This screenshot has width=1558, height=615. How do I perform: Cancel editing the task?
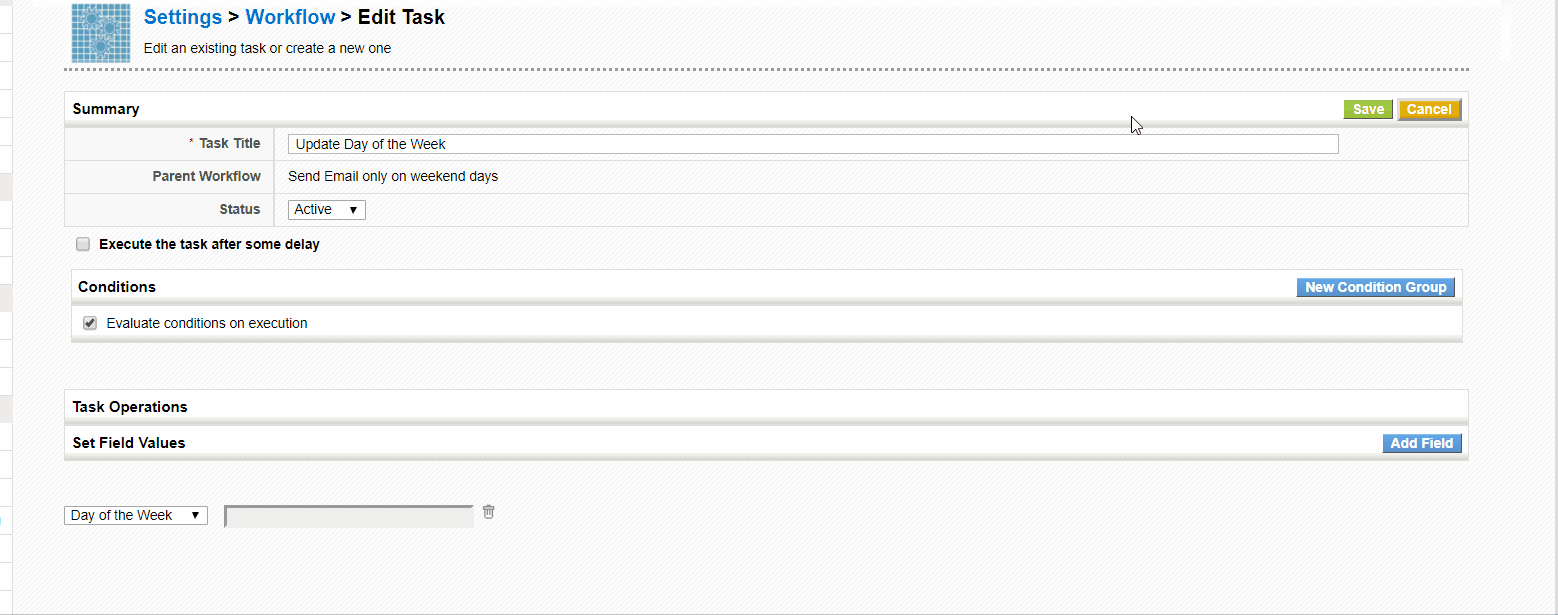[x=1428, y=110]
